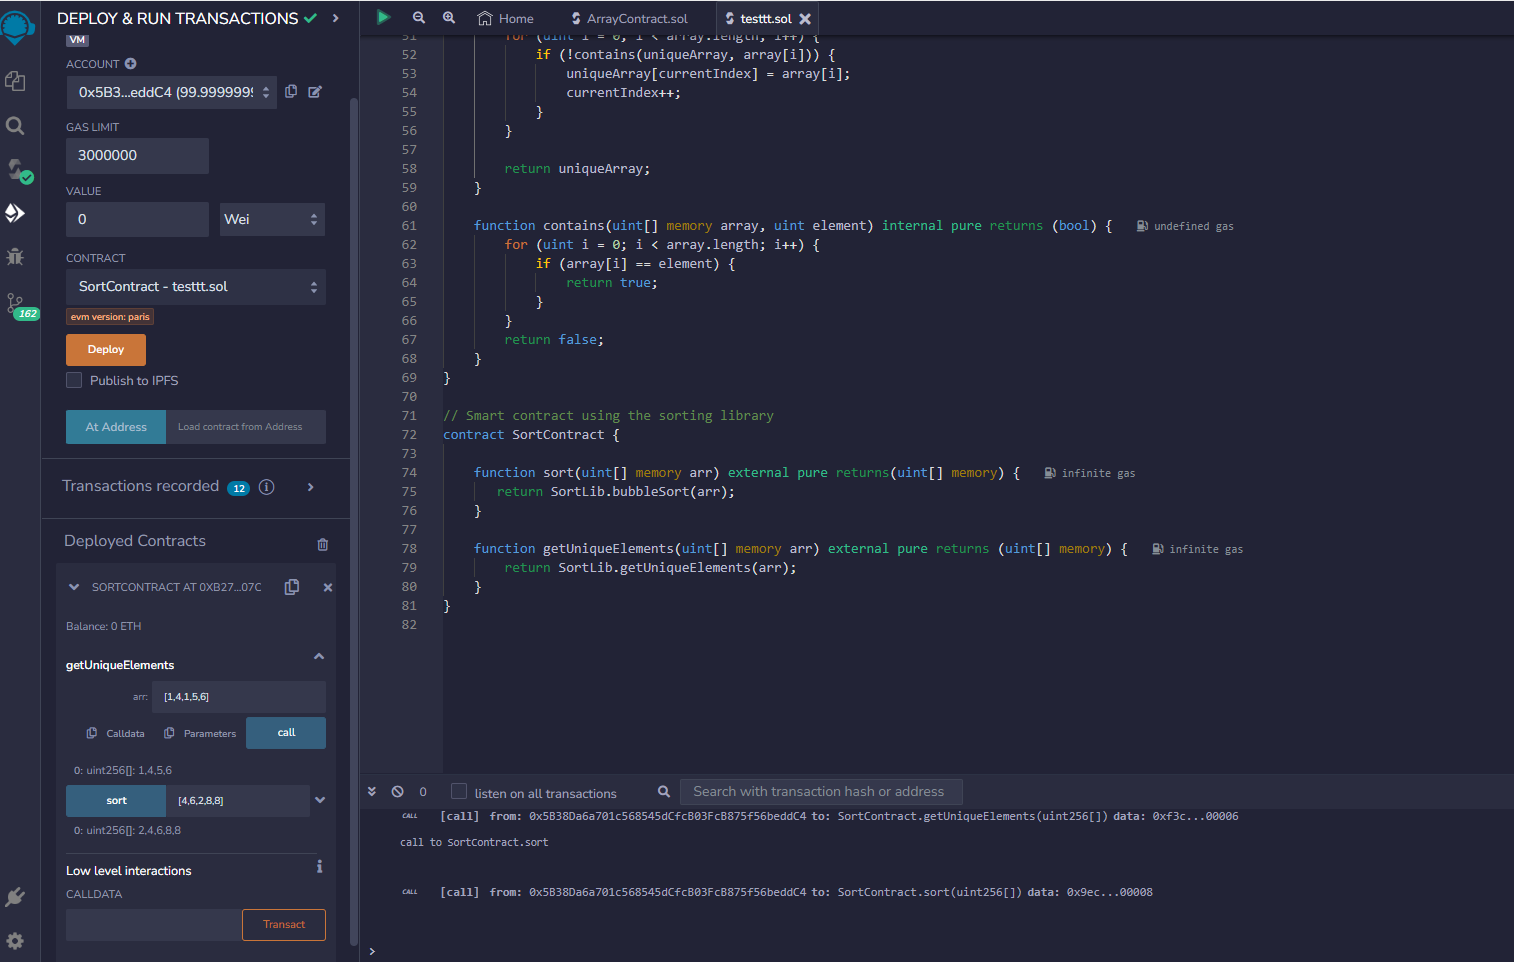Open the Contract selection dropdown
The width and height of the screenshot is (1514, 962).
(195, 287)
